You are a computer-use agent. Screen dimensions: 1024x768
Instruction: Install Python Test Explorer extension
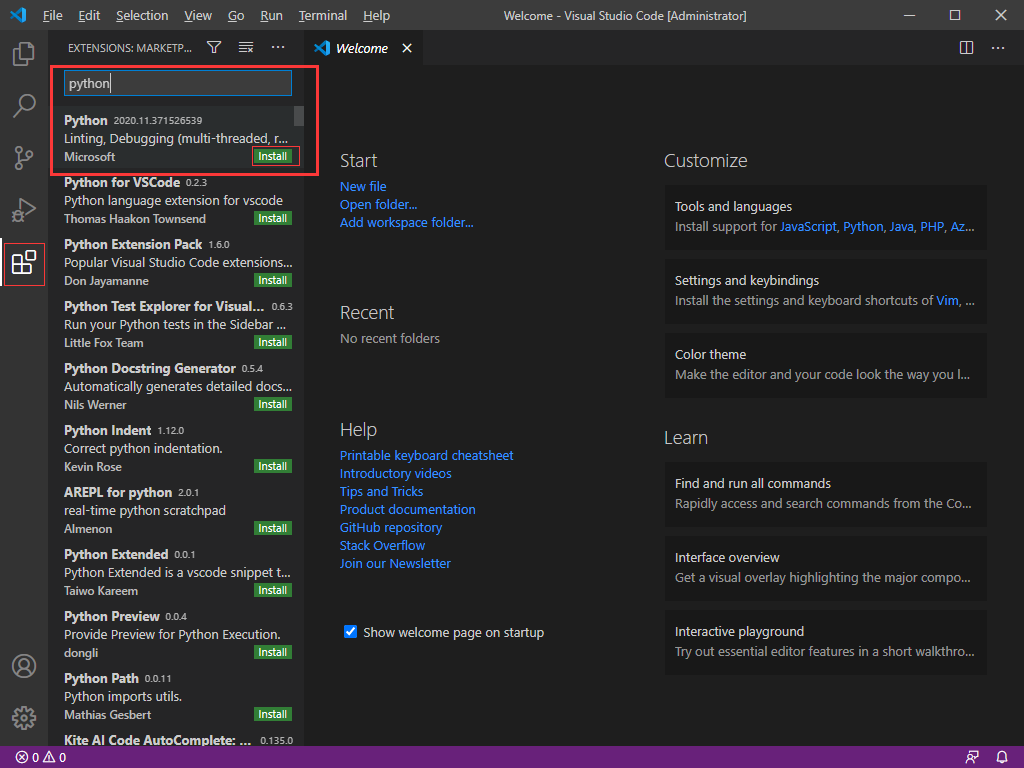click(x=272, y=342)
